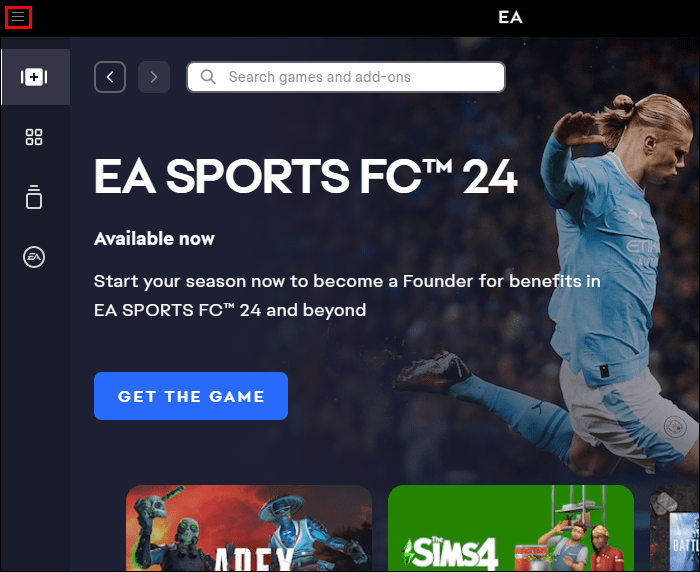Open the hamburger menu in the title bar
Viewport: 700px width, 572px height.
[18, 17]
